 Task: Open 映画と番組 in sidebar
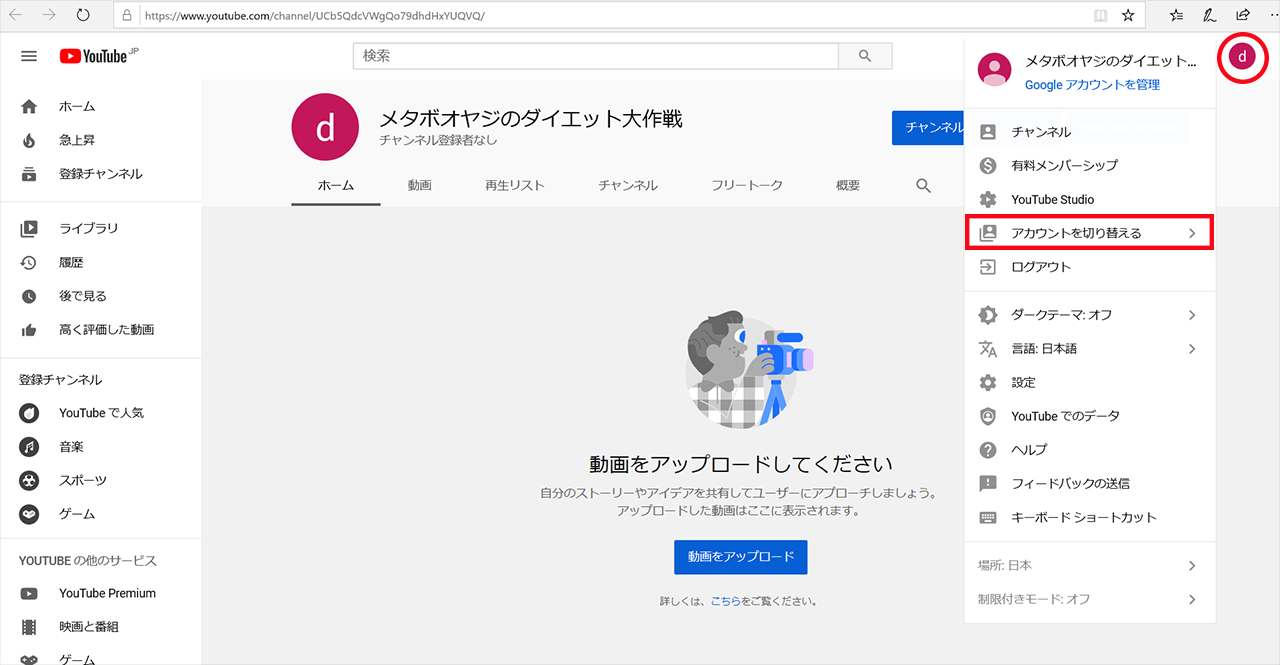(100, 627)
